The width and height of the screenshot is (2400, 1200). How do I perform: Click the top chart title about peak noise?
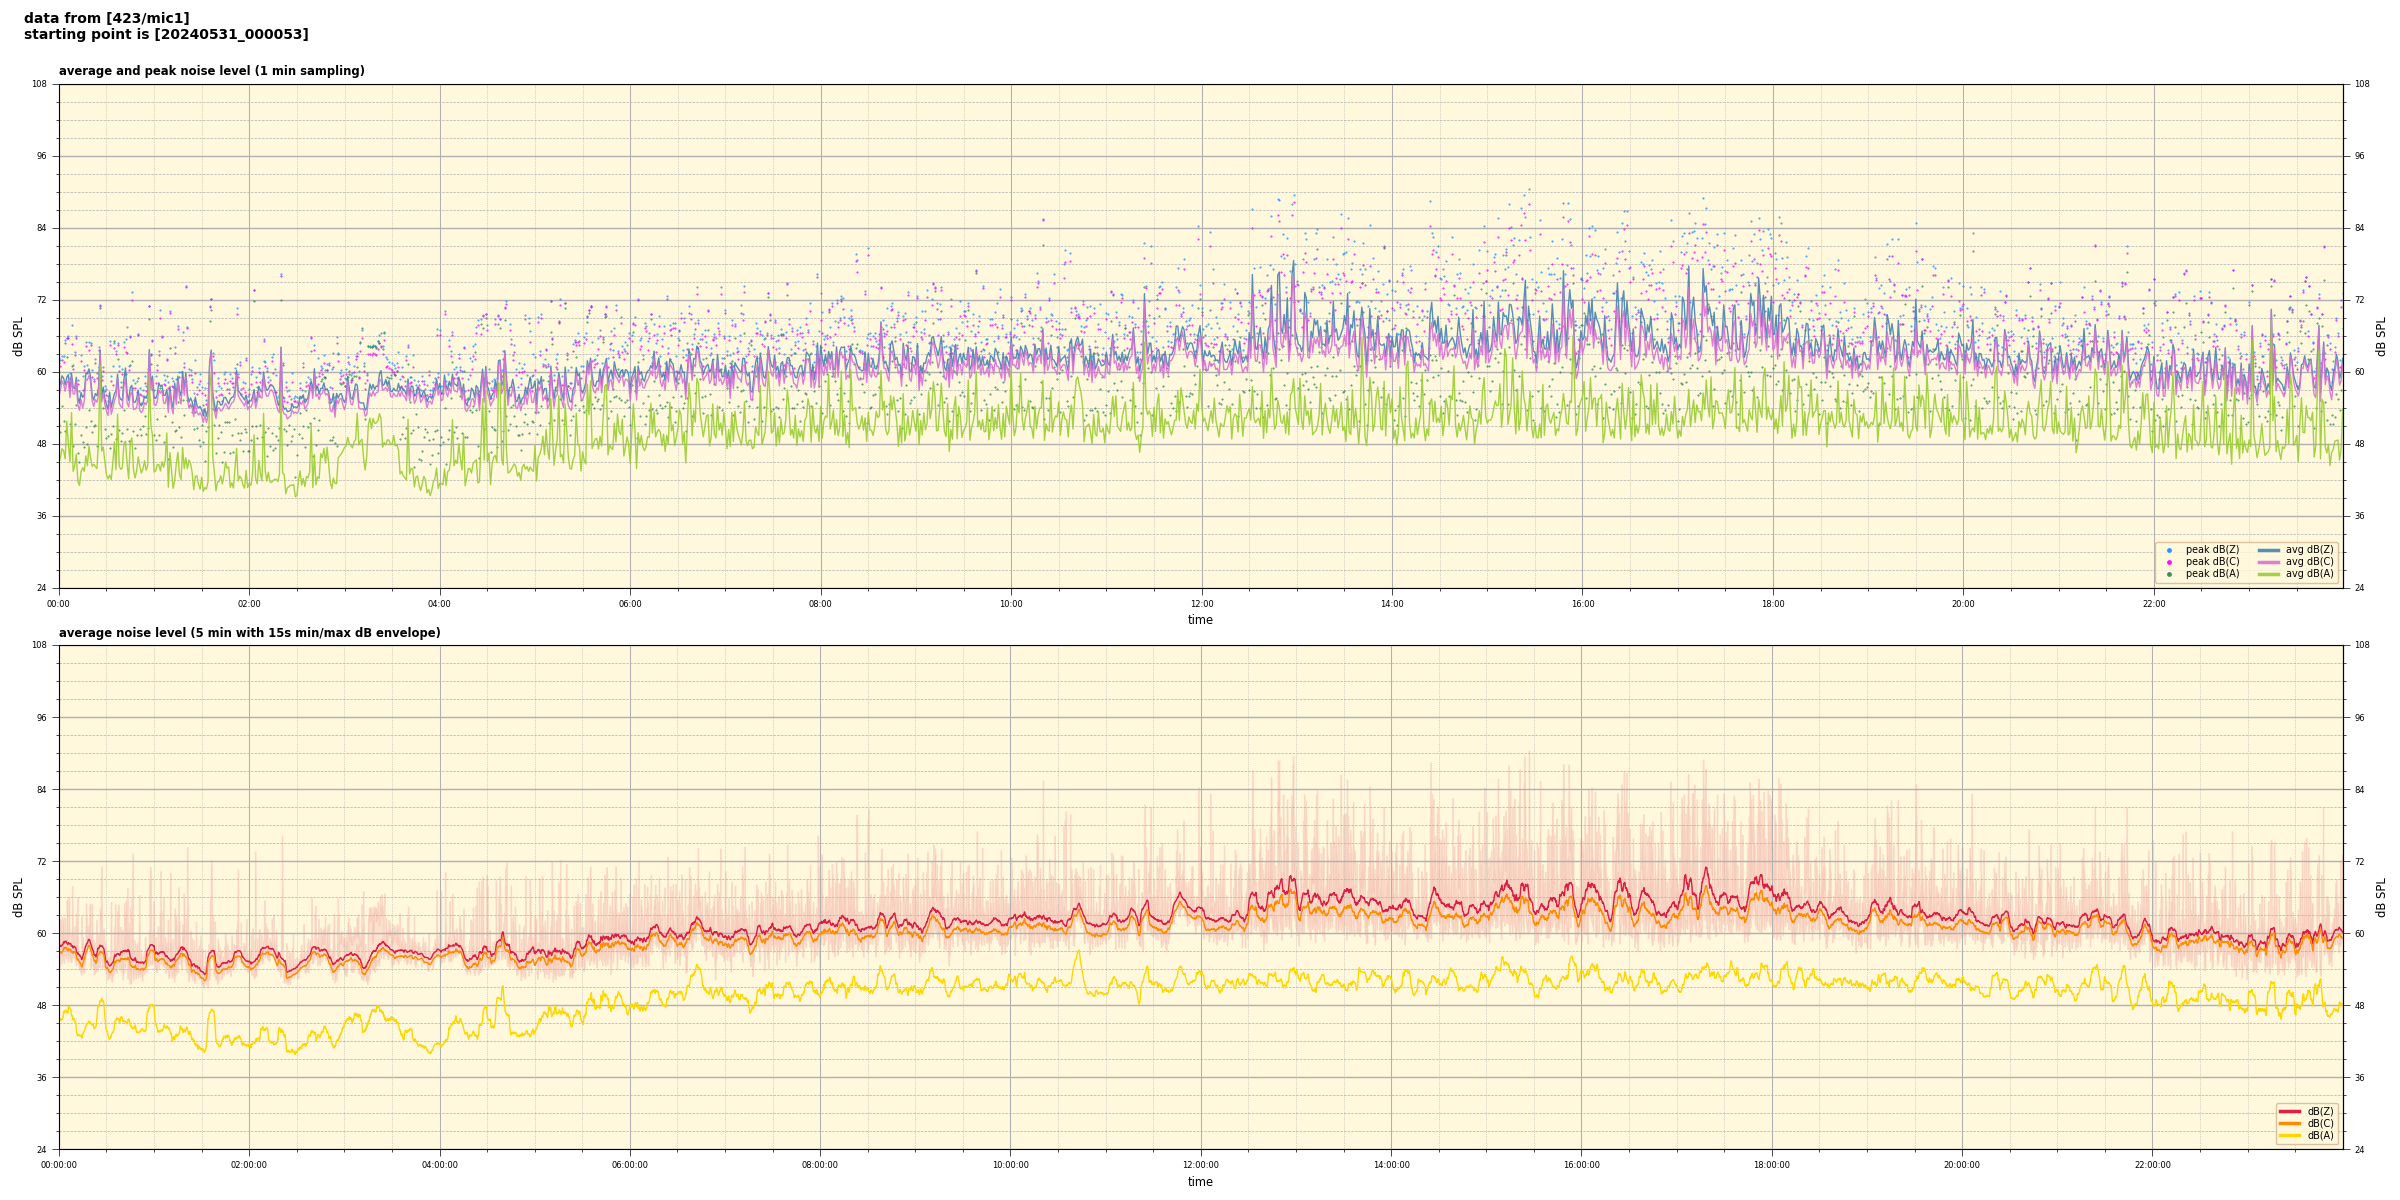coord(211,71)
